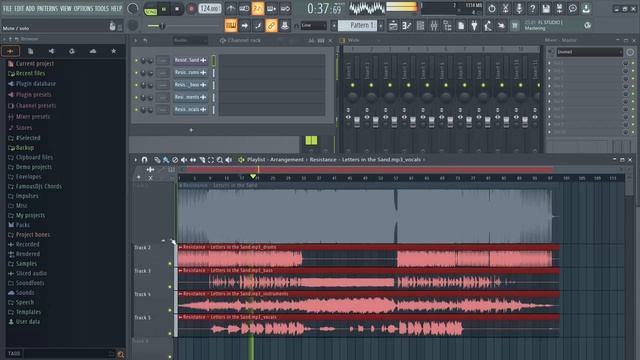
Task: Open the EDIT menu
Action: tap(19, 9)
